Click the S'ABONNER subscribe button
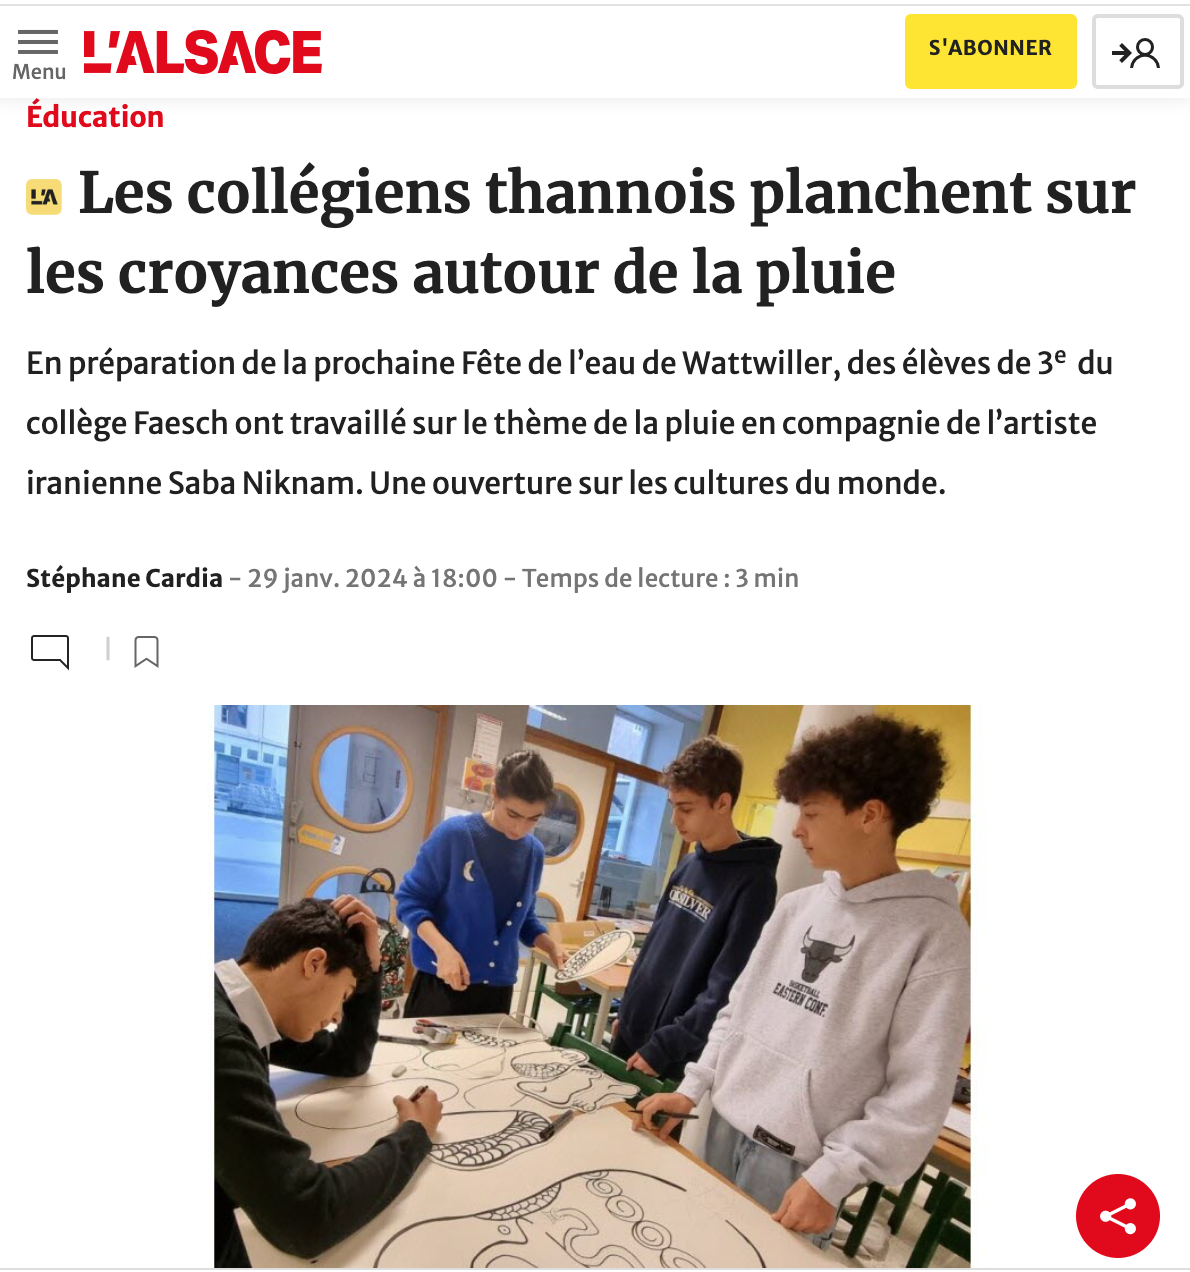 (990, 51)
